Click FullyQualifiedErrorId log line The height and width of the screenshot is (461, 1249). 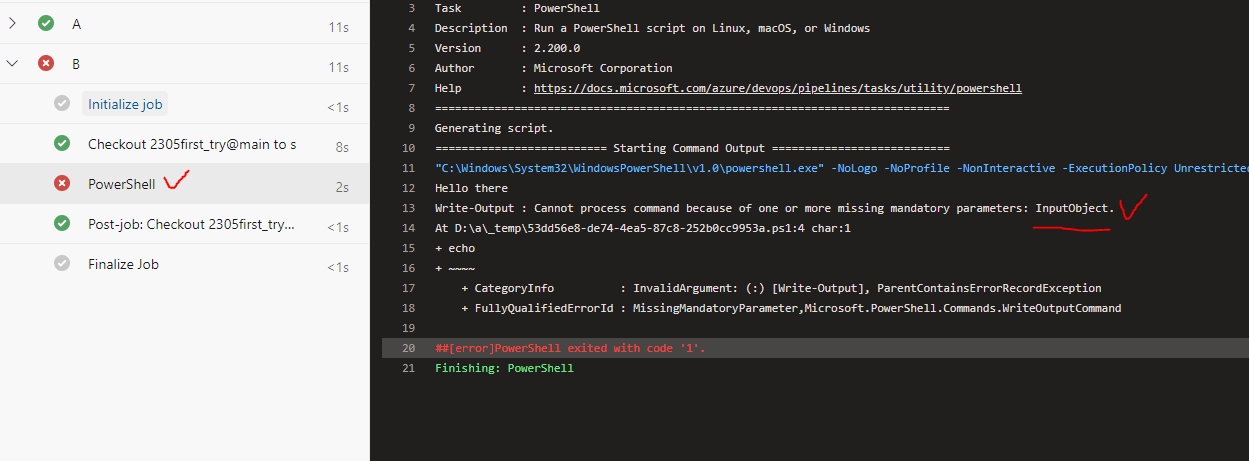pos(792,308)
